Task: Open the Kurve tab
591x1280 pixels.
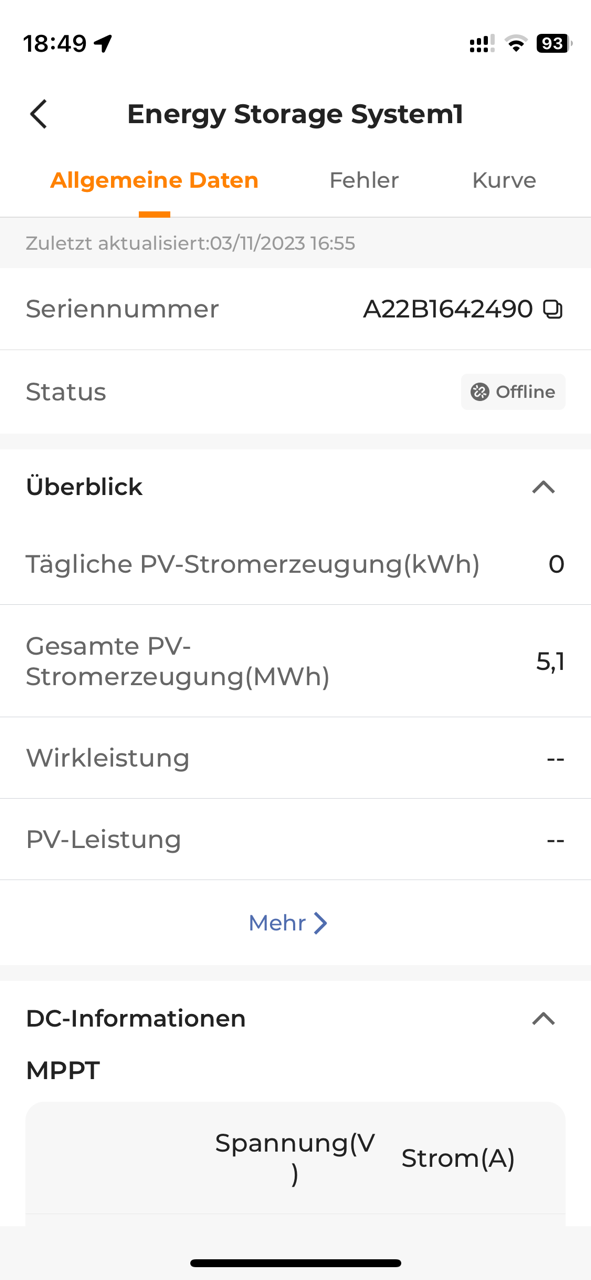Action: pos(504,180)
